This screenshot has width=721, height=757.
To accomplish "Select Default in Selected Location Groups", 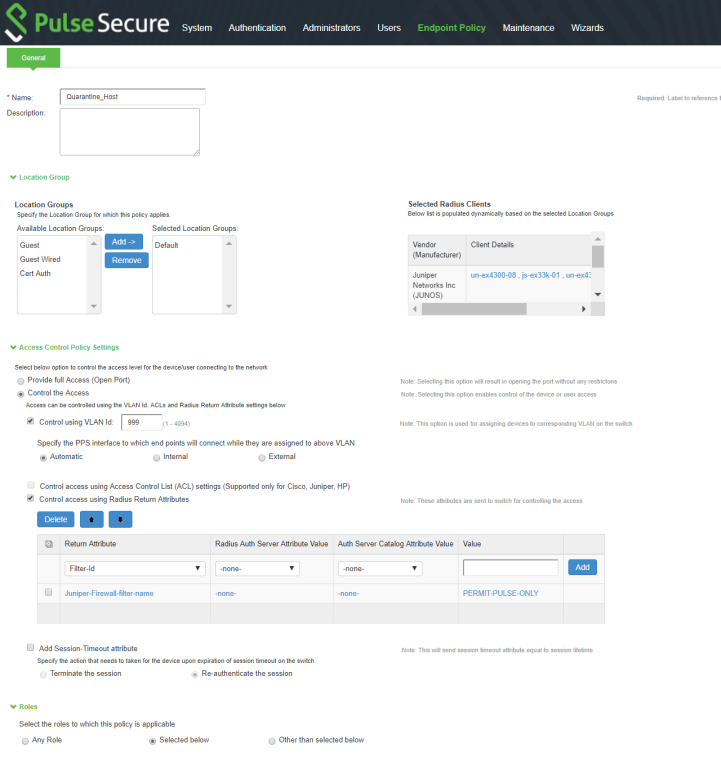I will [x=167, y=245].
